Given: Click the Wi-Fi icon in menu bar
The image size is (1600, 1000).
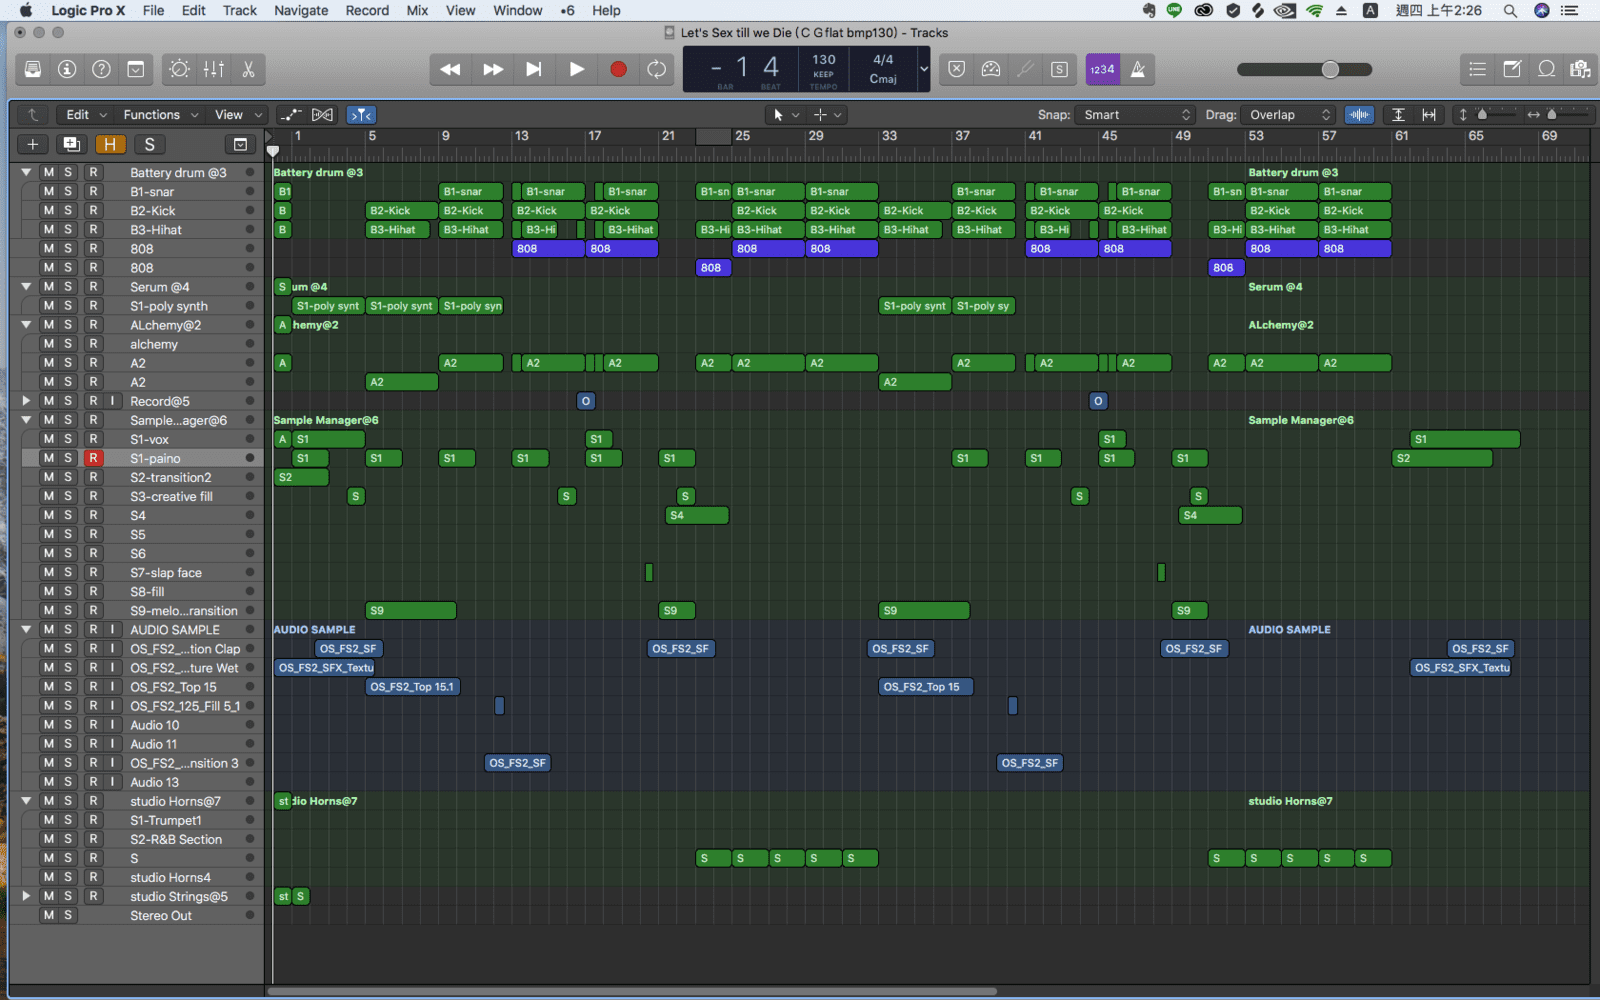Looking at the screenshot, I should (x=1315, y=10).
